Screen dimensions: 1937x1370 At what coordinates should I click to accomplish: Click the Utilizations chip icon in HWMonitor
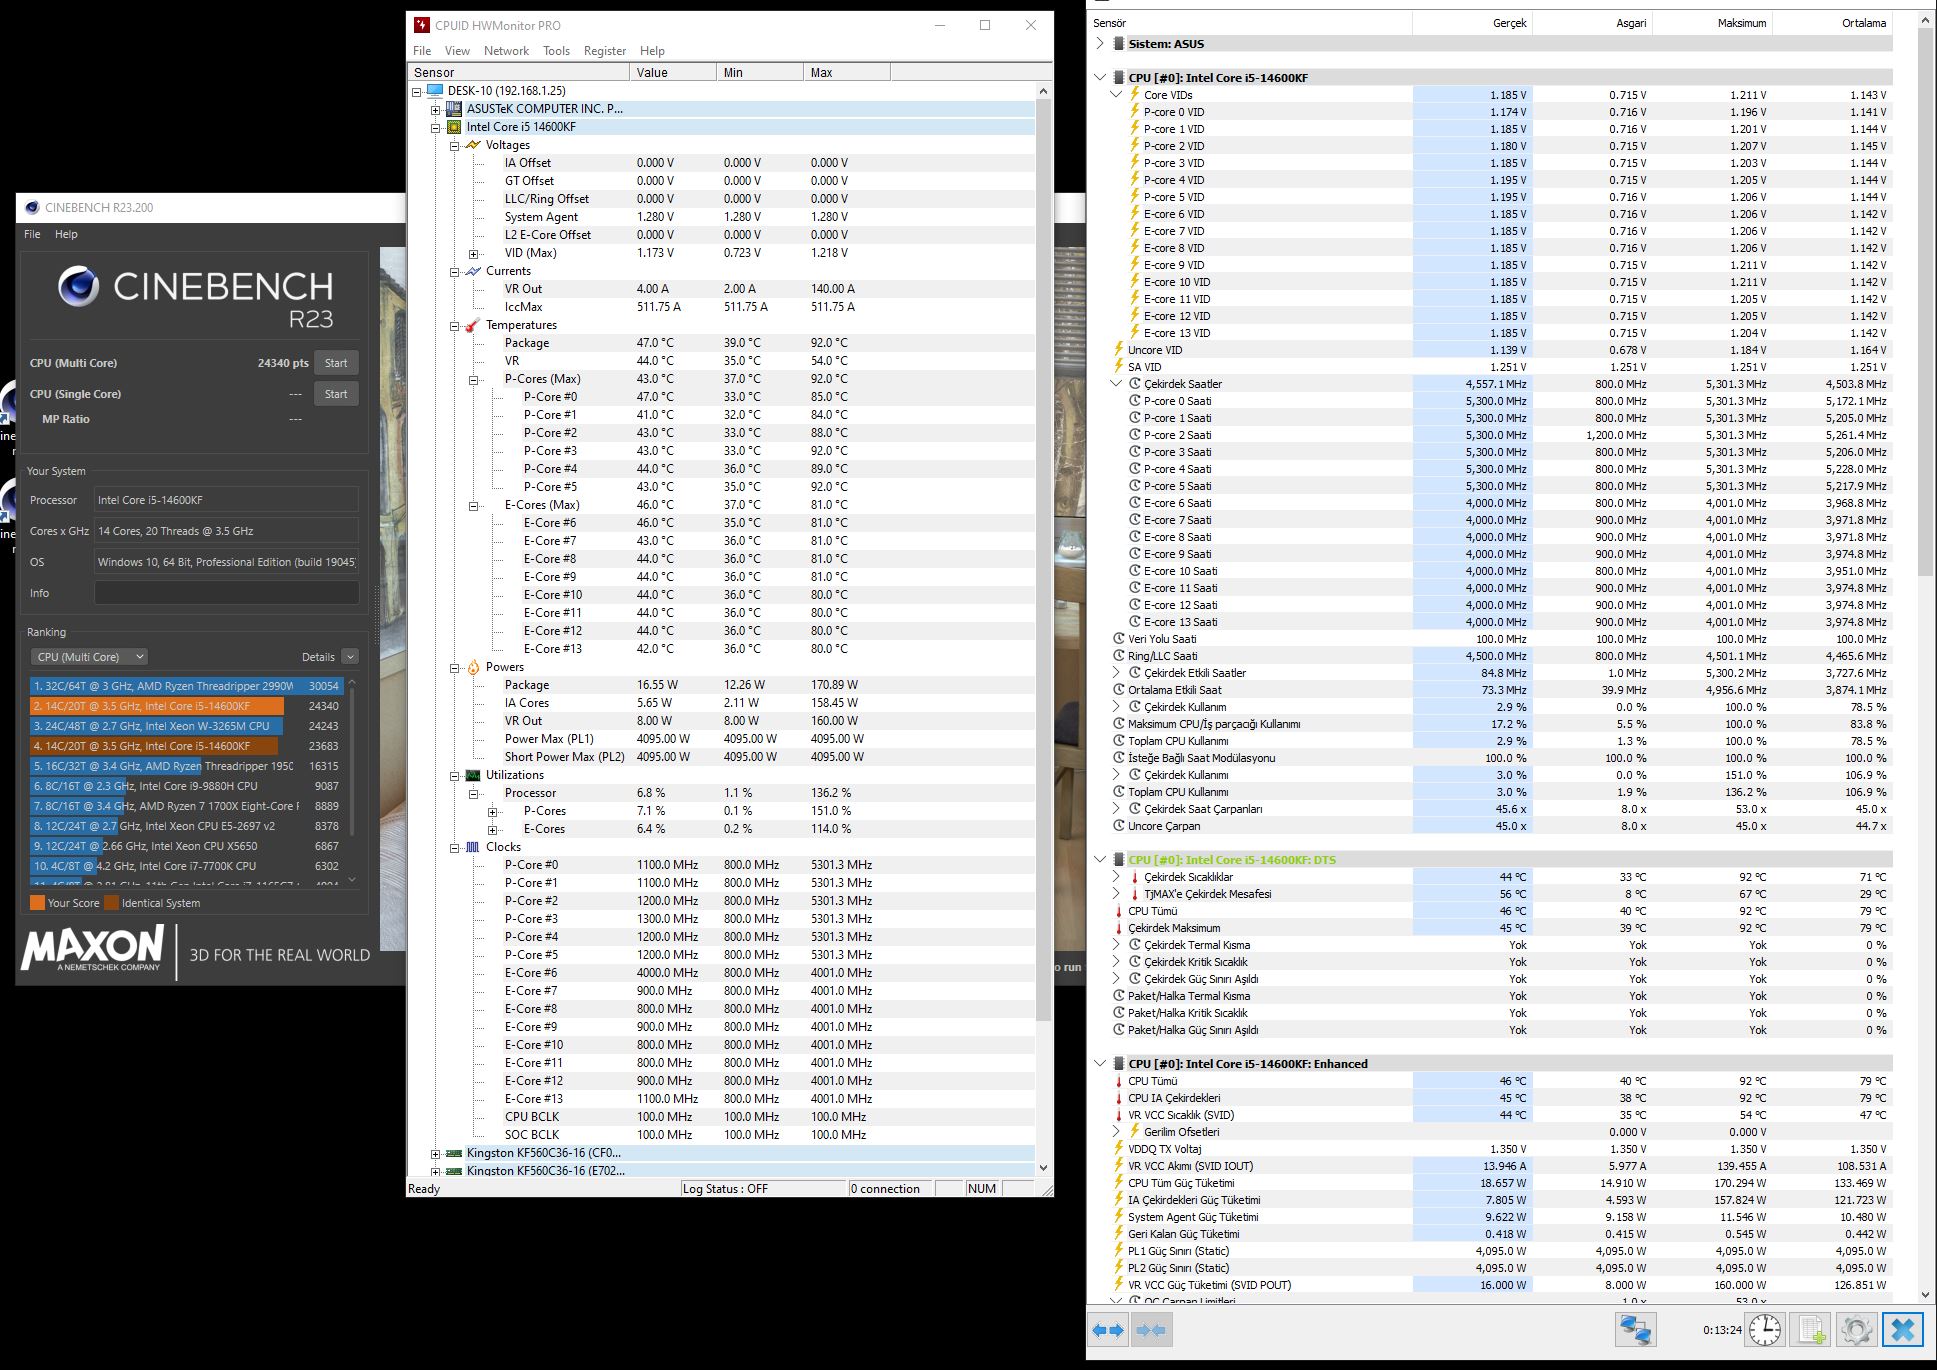click(x=473, y=775)
